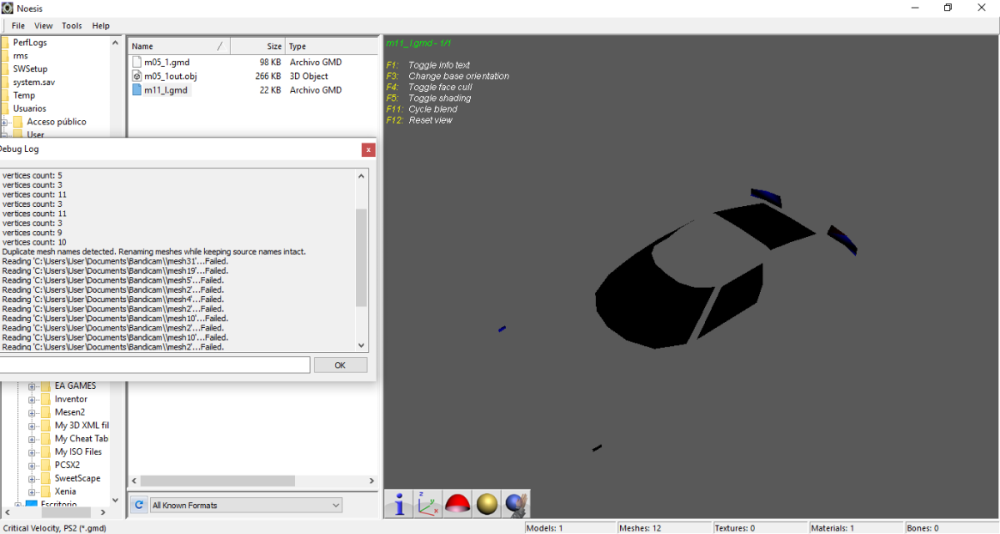The height and width of the screenshot is (534, 1000).
Task: Select the Xenia folder in tree
Action: pyautogui.click(x=65, y=491)
